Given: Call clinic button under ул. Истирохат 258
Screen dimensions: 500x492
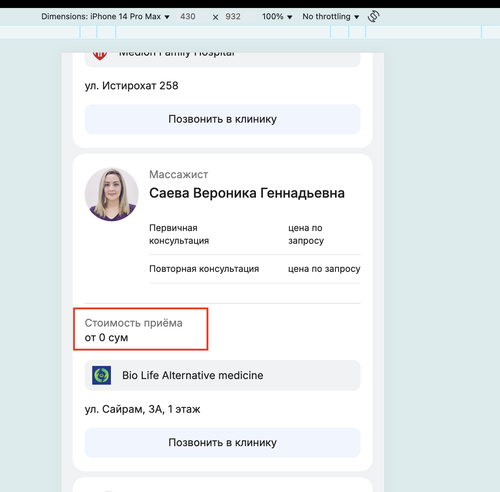Looking at the screenshot, I should click(223, 119).
